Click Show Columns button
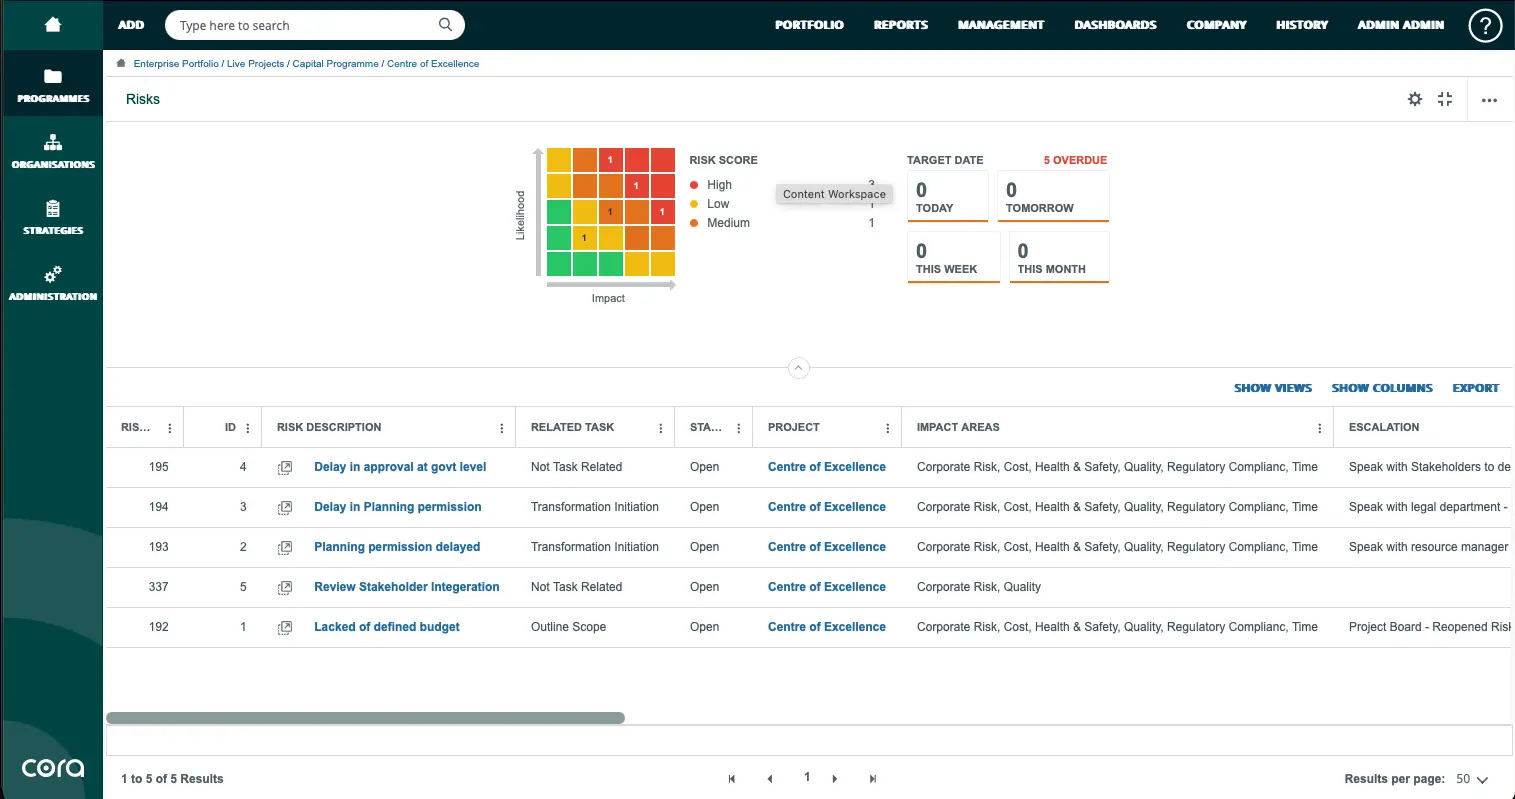Viewport: 1515px width, 799px height. point(1382,388)
